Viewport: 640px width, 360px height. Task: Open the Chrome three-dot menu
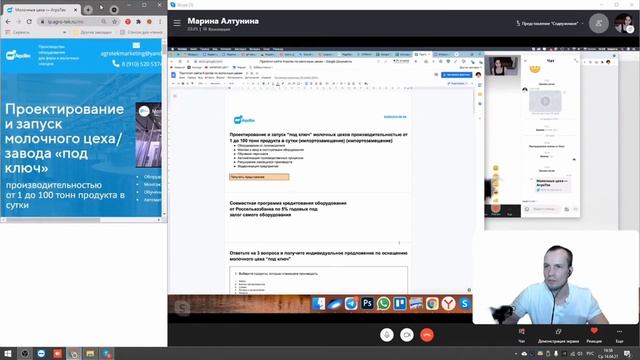tap(160, 21)
